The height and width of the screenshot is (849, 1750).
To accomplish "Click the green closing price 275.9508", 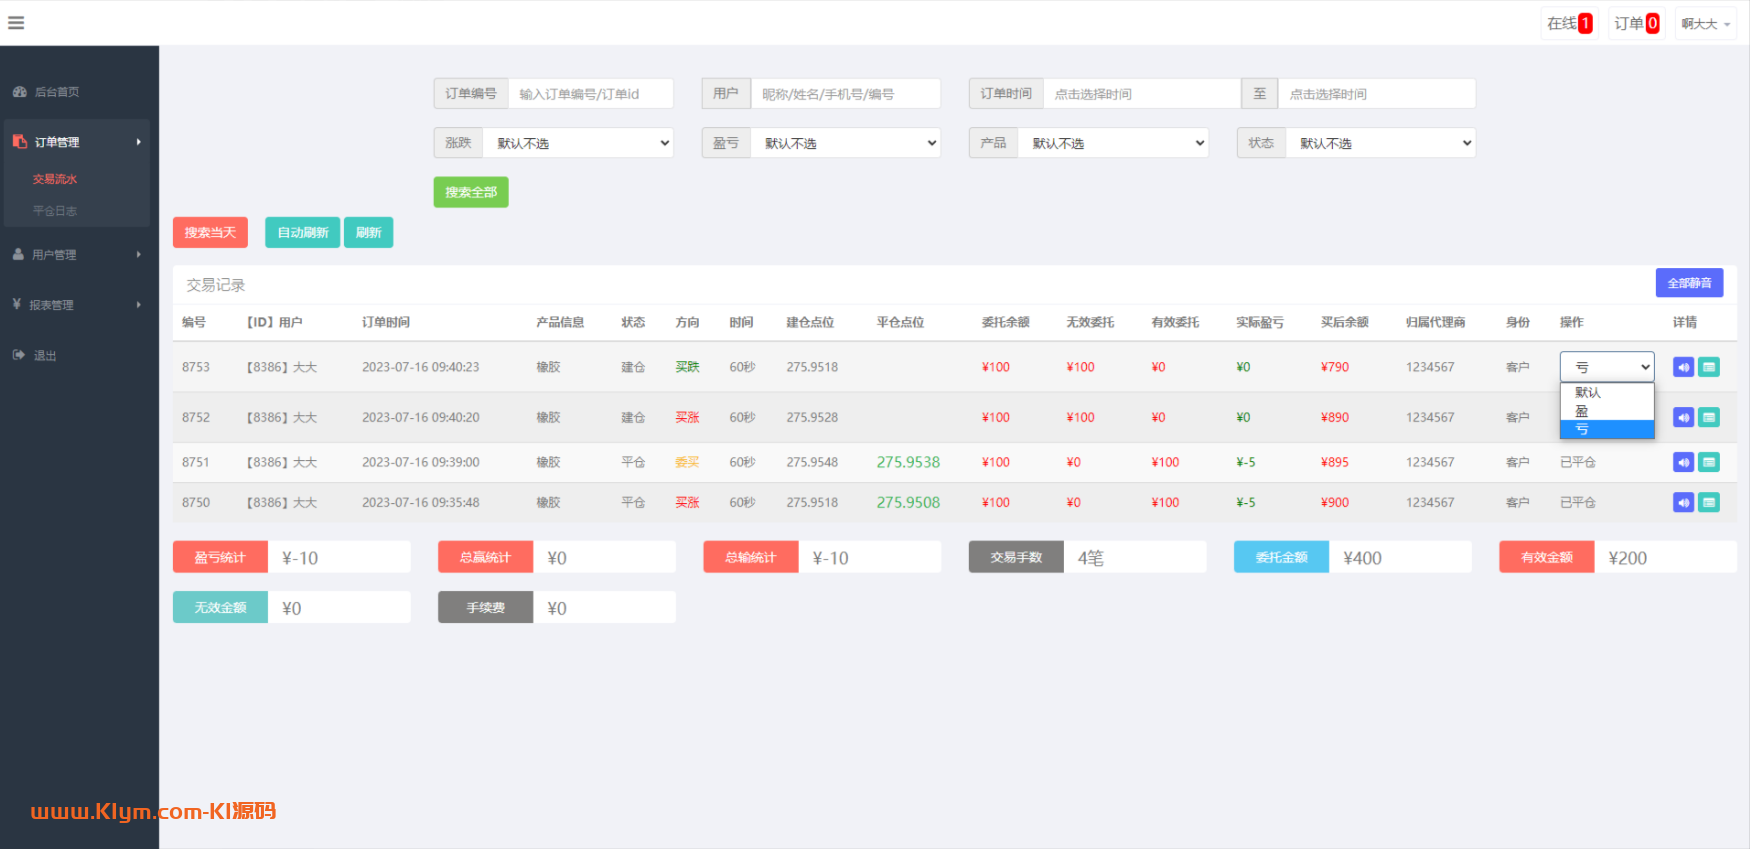I will pyautogui.click(x=908, y=502).
